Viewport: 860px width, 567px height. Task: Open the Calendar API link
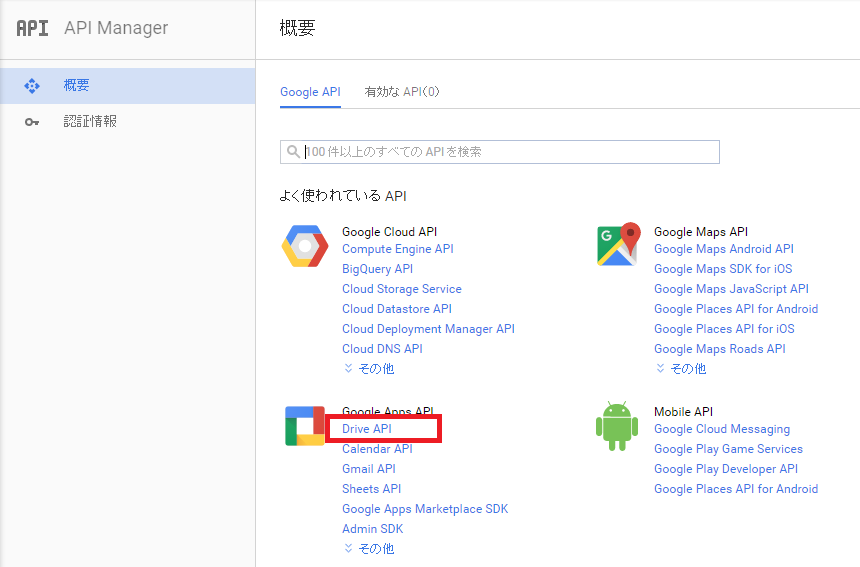pyautogui.click(x=377, y=449)
